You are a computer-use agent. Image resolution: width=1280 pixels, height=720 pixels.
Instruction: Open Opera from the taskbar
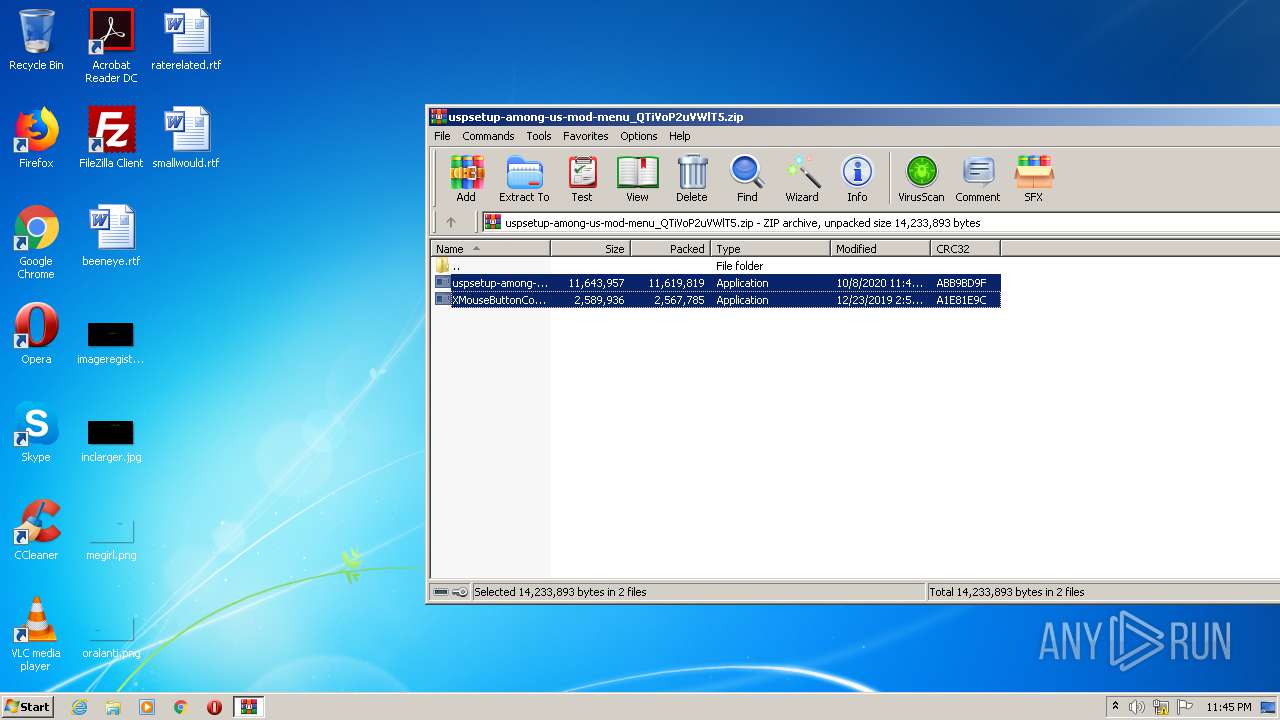point(214,707)
